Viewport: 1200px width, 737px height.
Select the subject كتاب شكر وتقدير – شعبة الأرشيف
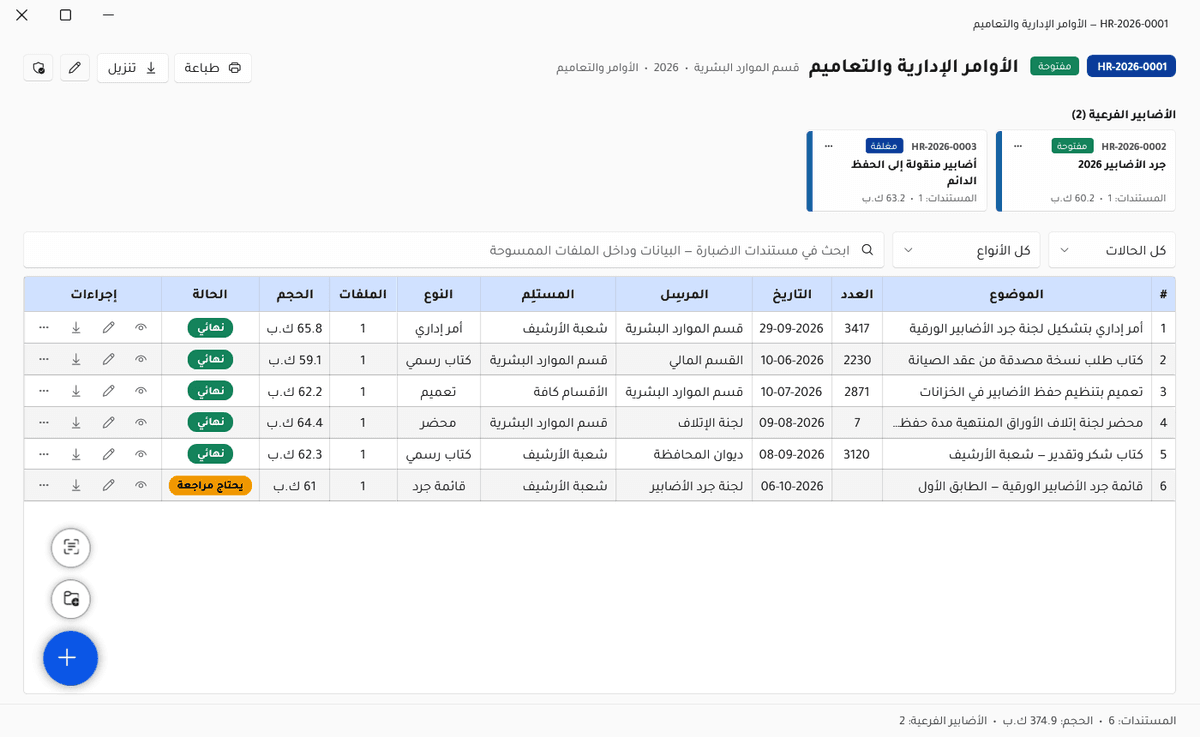pos(1045,454)
